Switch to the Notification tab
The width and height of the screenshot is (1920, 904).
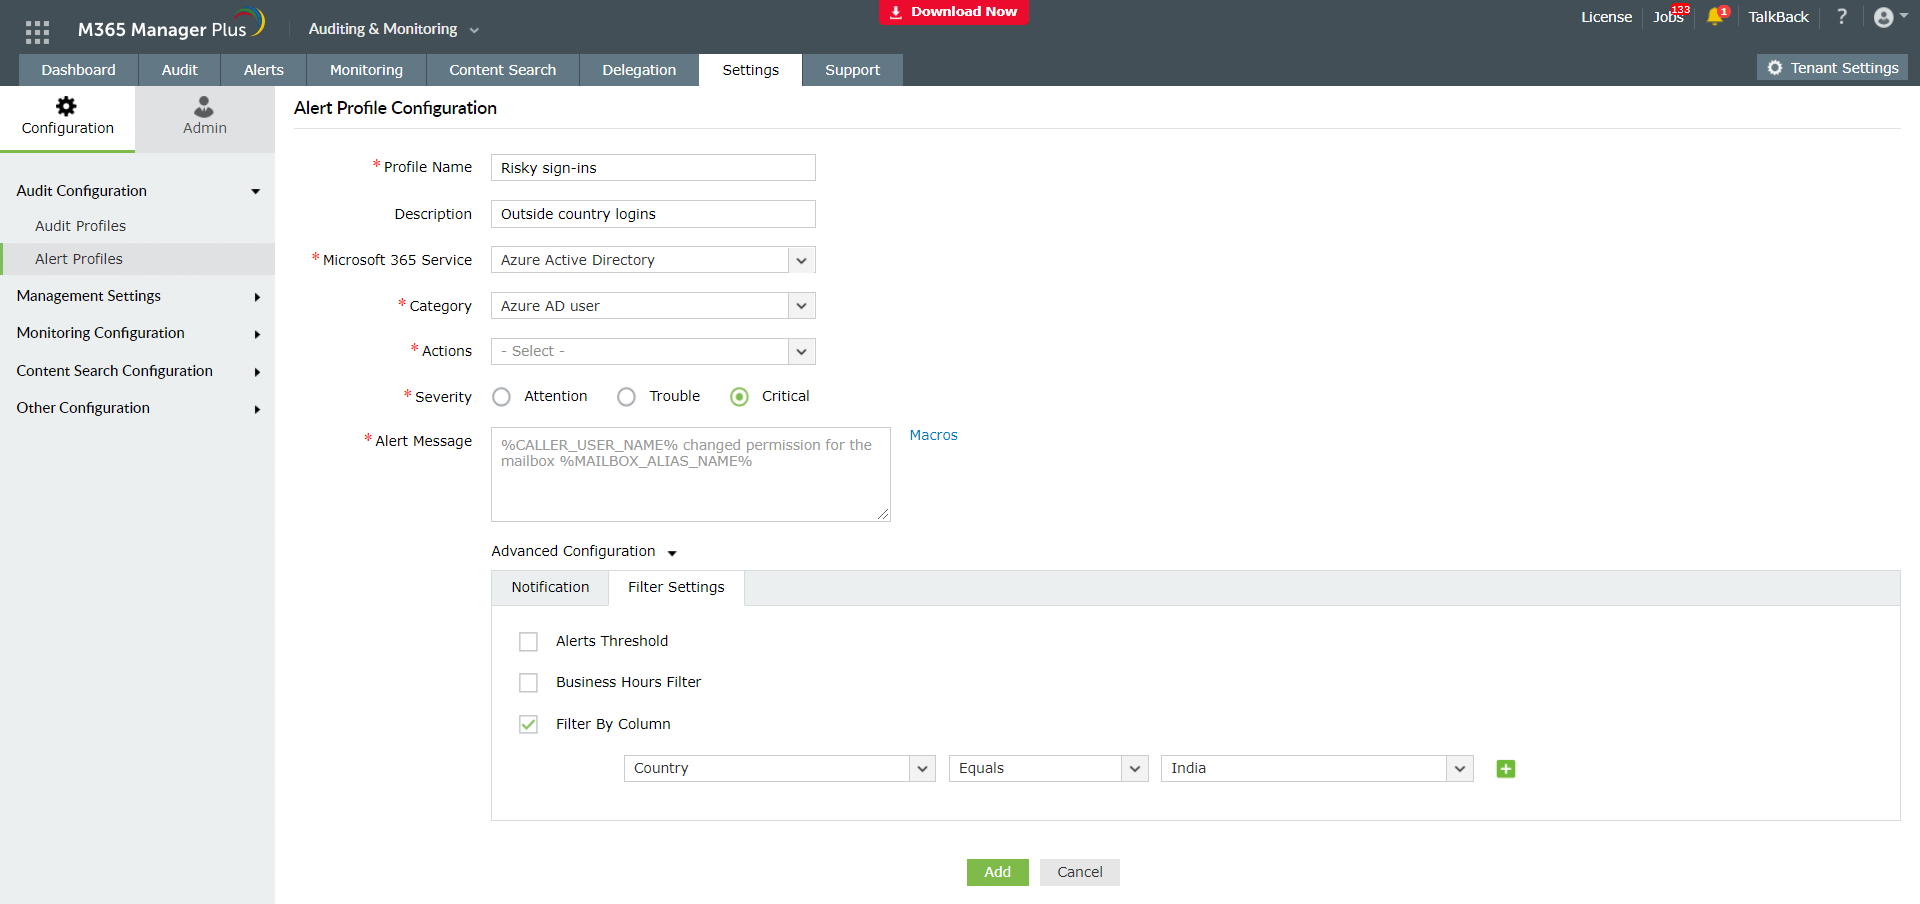[549, 587]
